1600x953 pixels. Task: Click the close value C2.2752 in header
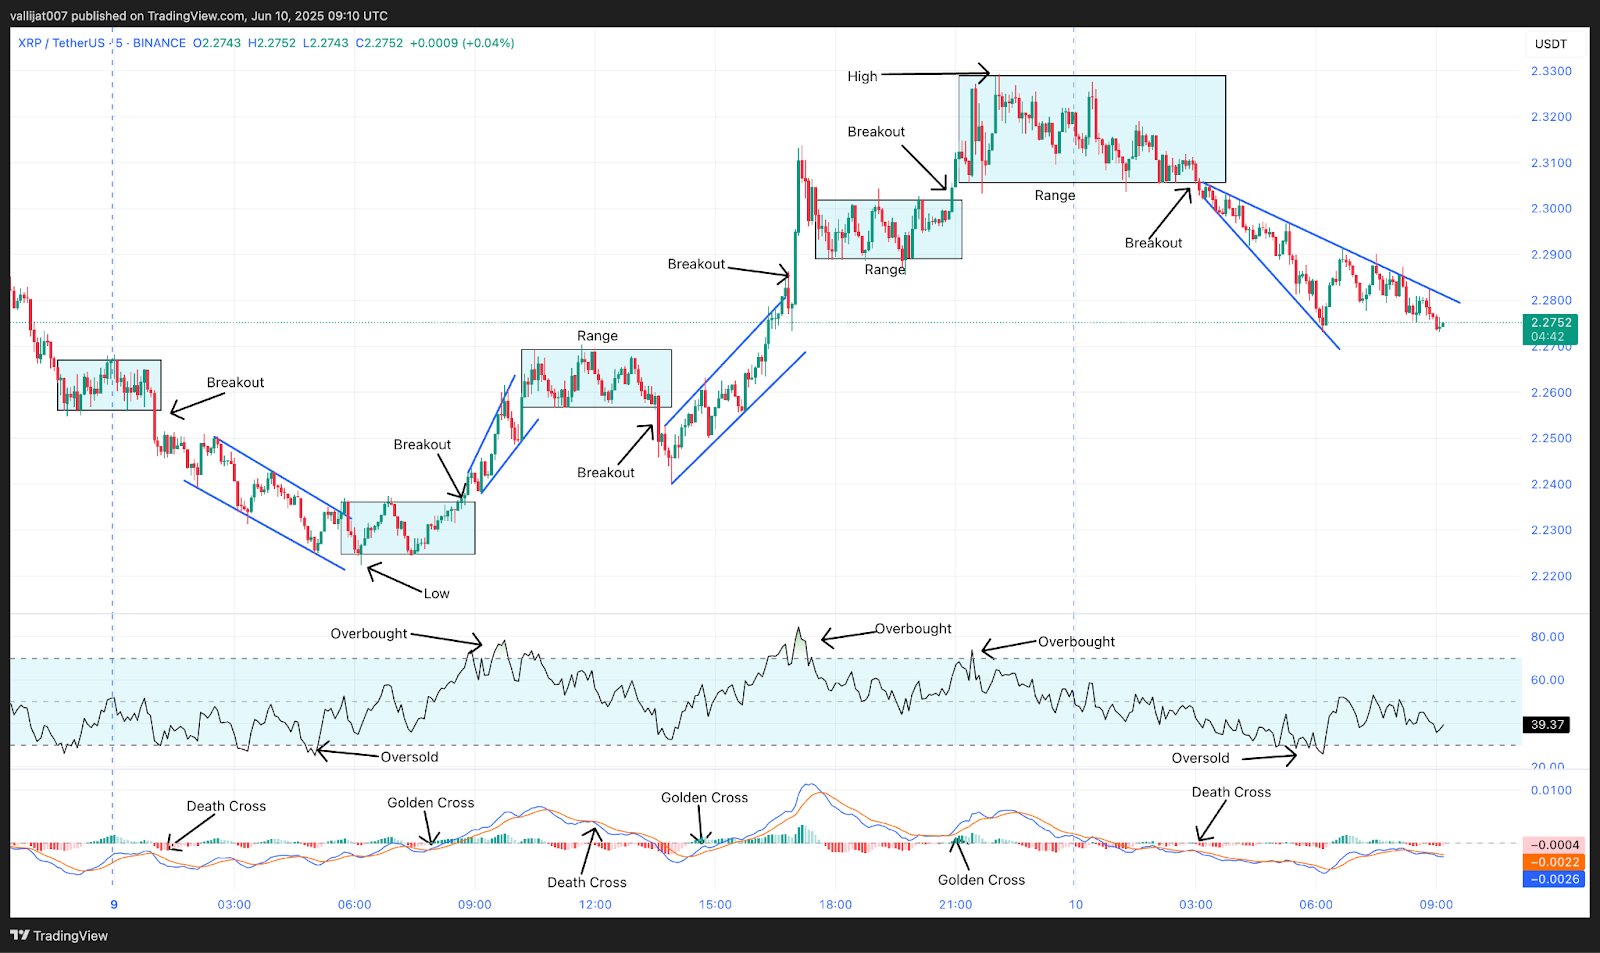[379, 43]
